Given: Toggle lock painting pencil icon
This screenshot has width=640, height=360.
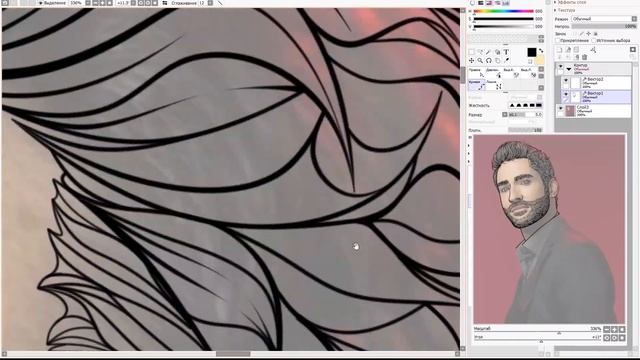Looking at the screenshot, I should click(582, 33).
